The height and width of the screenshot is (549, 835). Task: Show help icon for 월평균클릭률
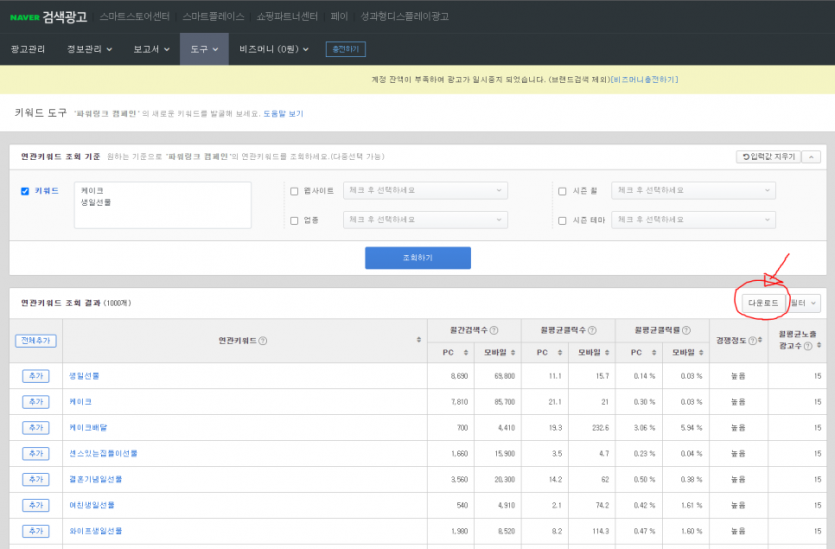(686, 330)
